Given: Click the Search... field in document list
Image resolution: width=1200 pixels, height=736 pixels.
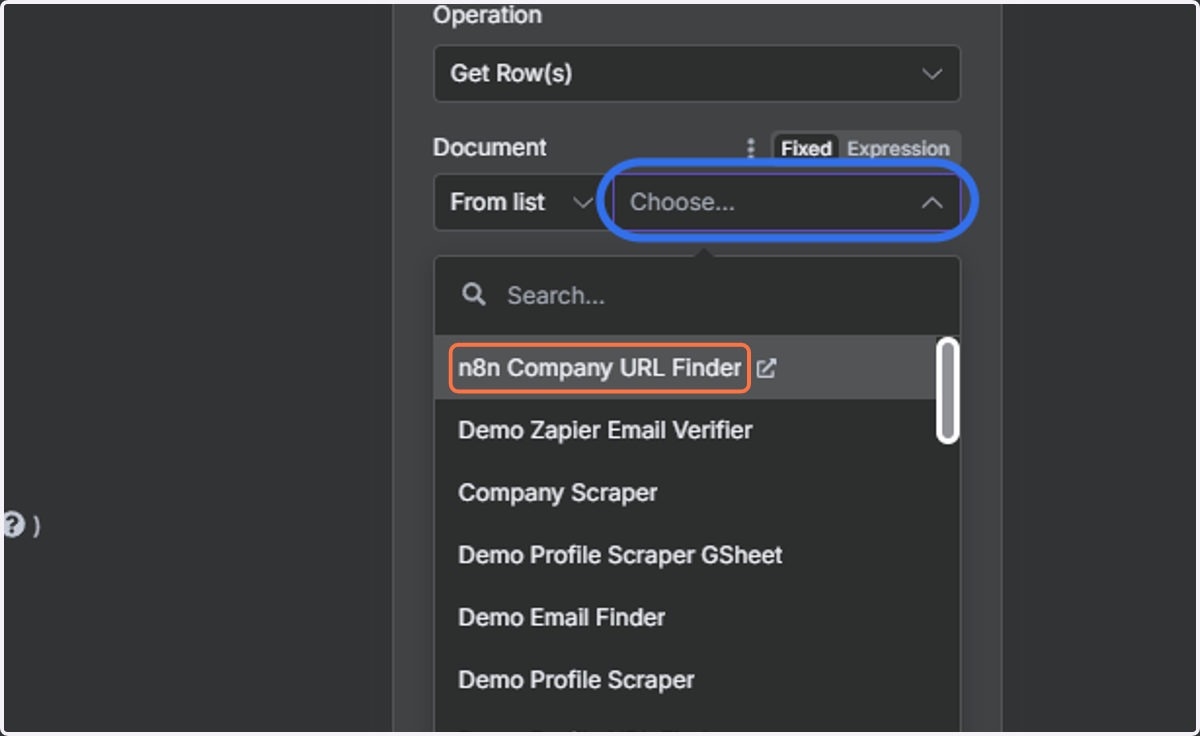Looking at the screenshot, I should click(x=697, y=296).
